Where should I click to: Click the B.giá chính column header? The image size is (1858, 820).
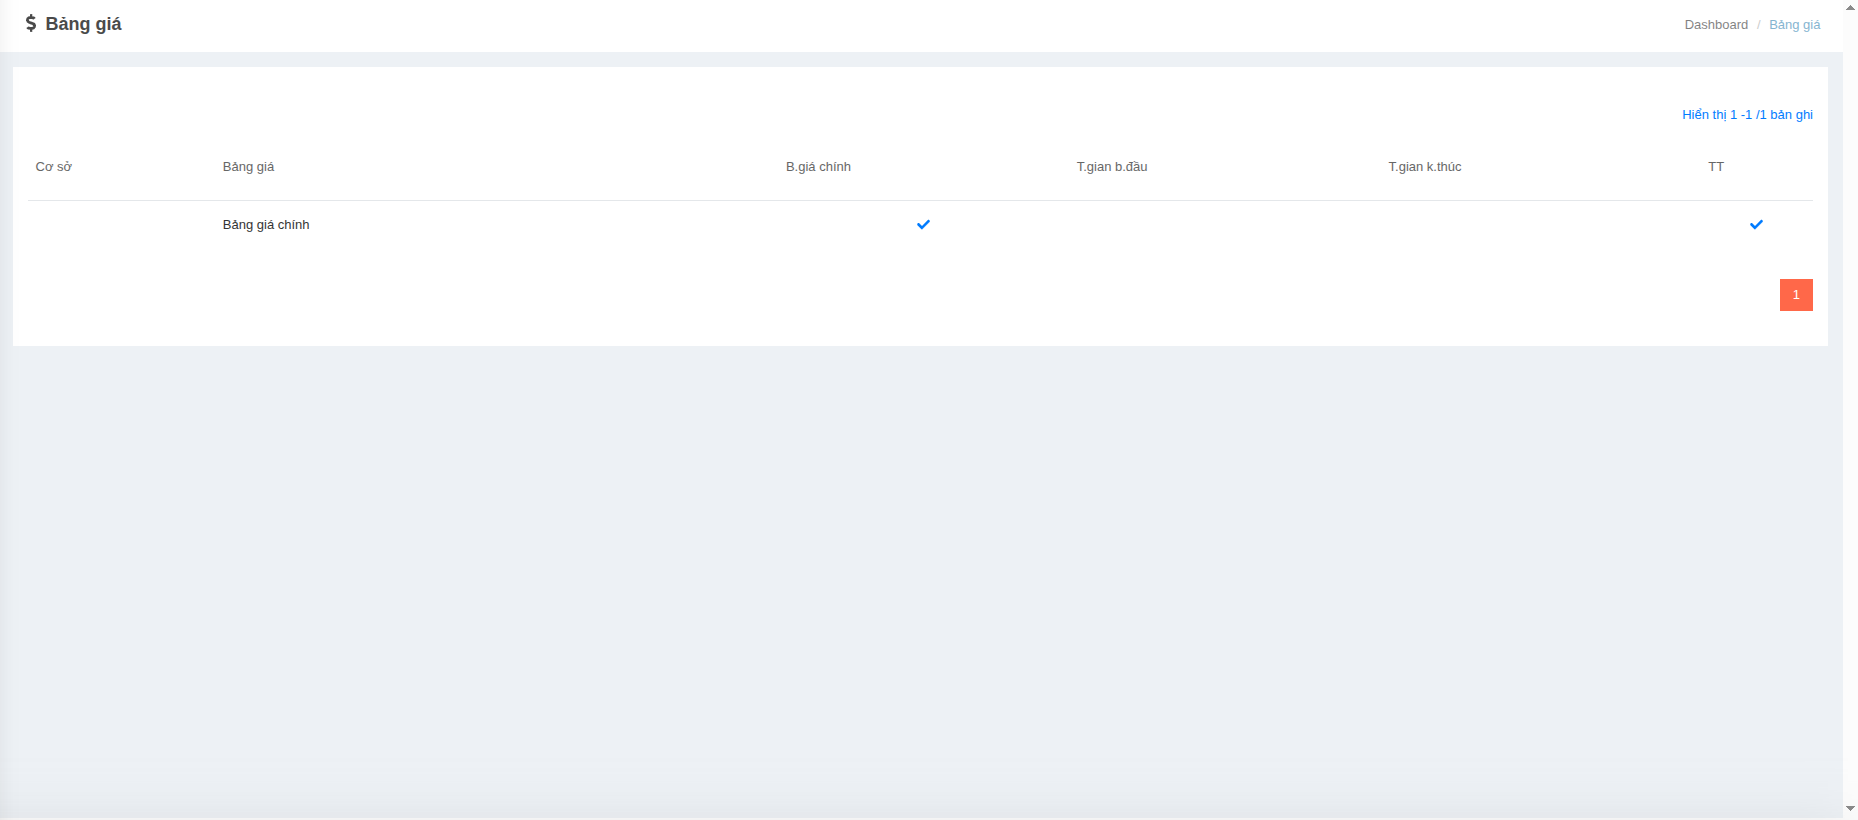click(818, 167)
